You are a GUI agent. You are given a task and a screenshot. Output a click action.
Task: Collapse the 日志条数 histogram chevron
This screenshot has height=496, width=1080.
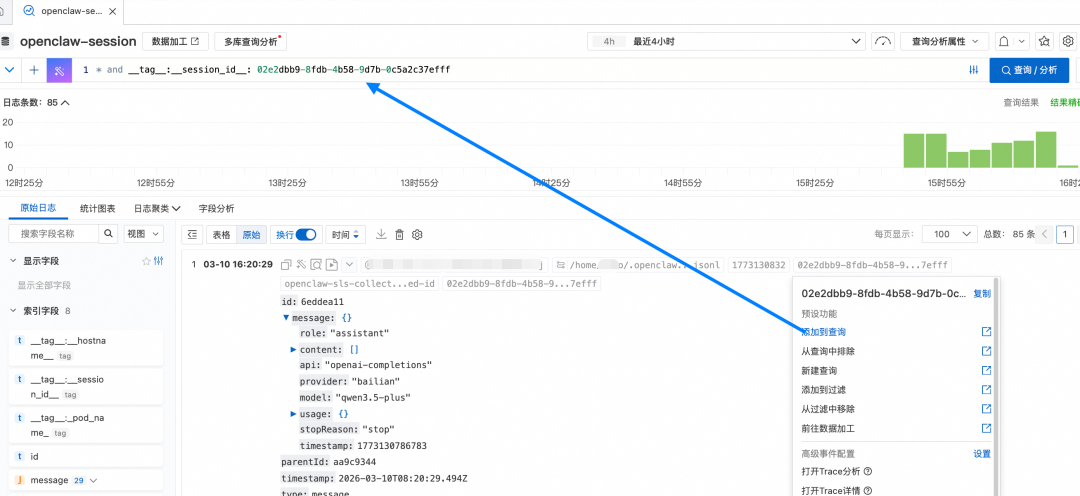click(66, 103)
